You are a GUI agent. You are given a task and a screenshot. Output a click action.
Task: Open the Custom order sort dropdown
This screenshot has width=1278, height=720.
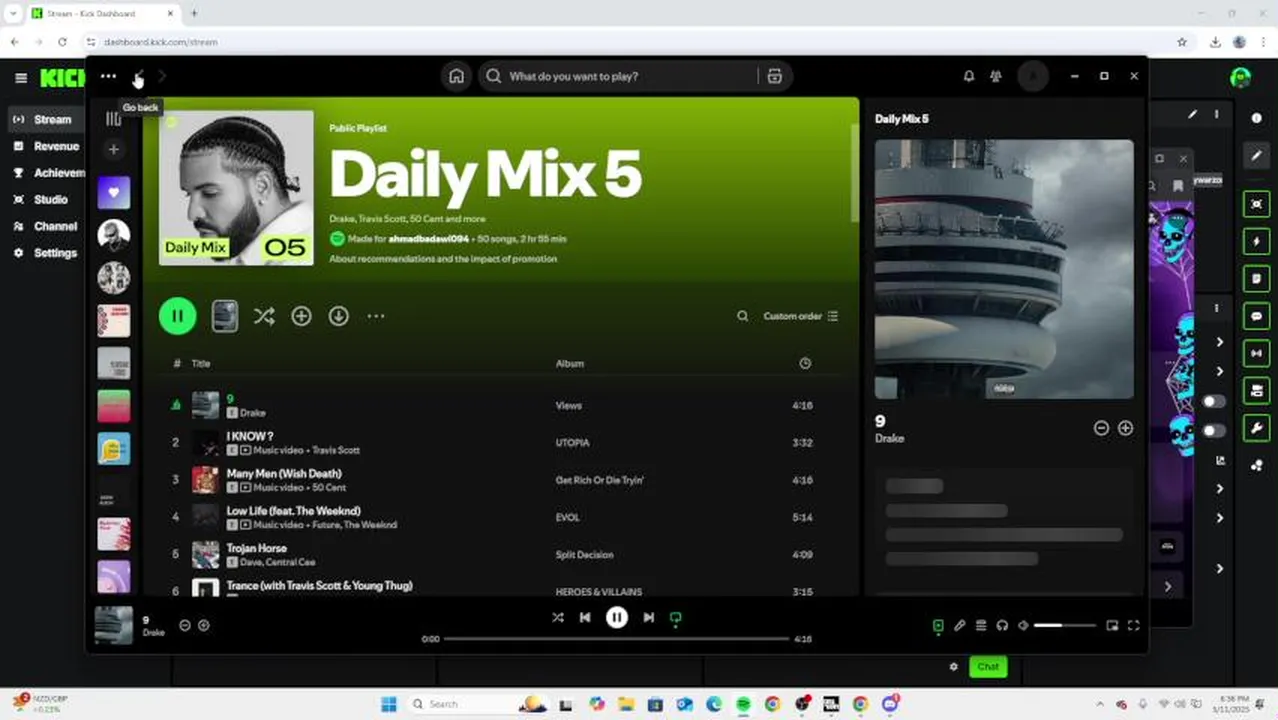801,316
